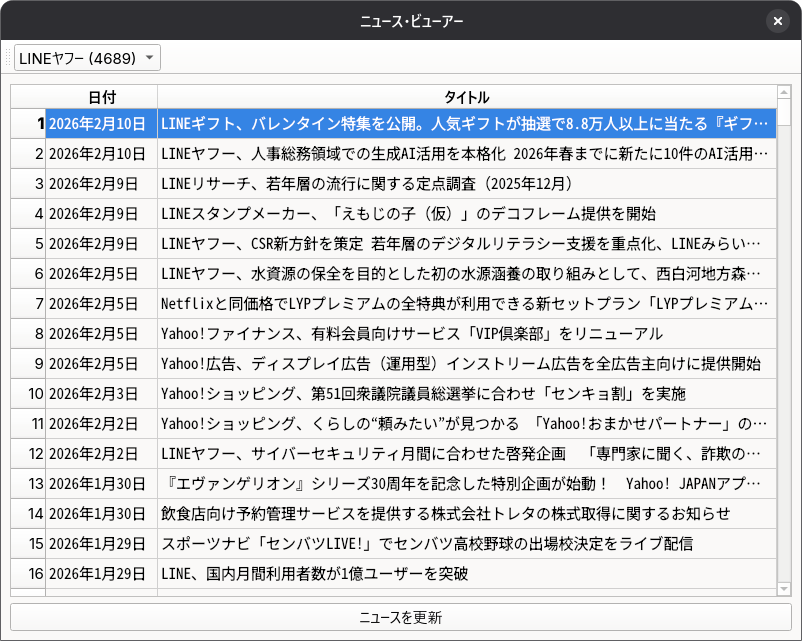Select the CSR新方針を策定 news title

466,244
